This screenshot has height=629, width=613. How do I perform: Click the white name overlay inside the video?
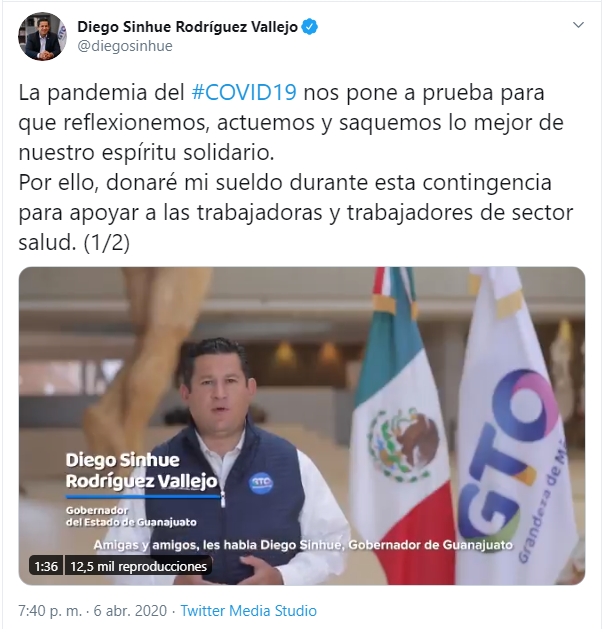[142, 470]
